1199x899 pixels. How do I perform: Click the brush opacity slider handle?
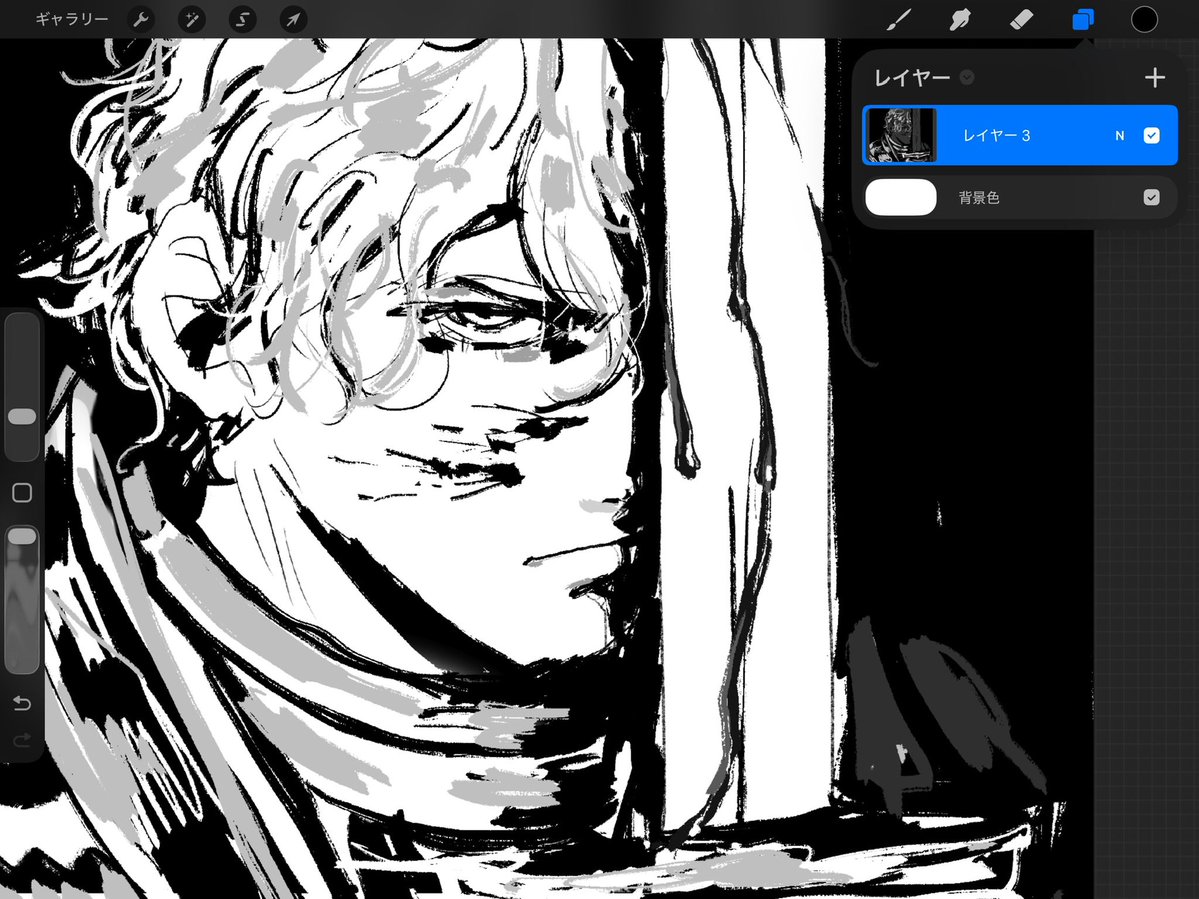21,536
